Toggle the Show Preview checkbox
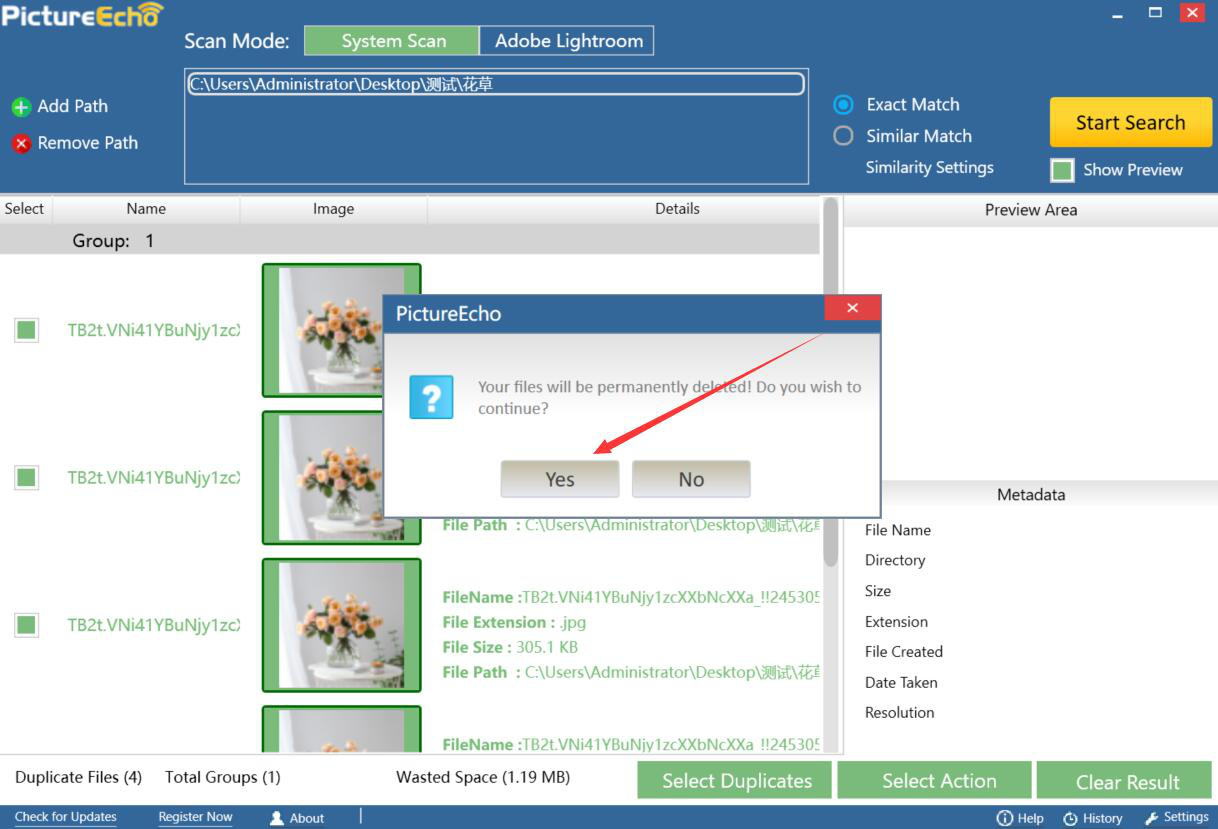Viewport: 1218px width, 829px height. click(1062, 170)
